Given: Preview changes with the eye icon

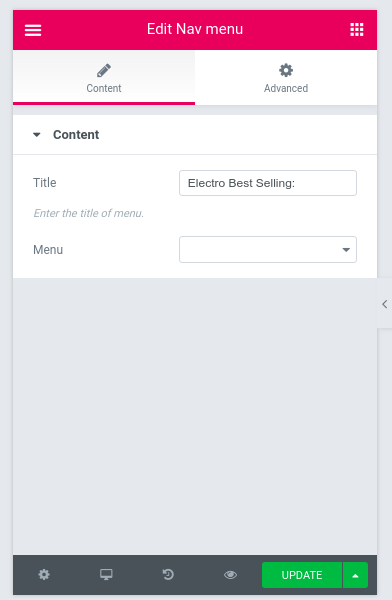Looking at the screenshot, I should click(230, 575).
